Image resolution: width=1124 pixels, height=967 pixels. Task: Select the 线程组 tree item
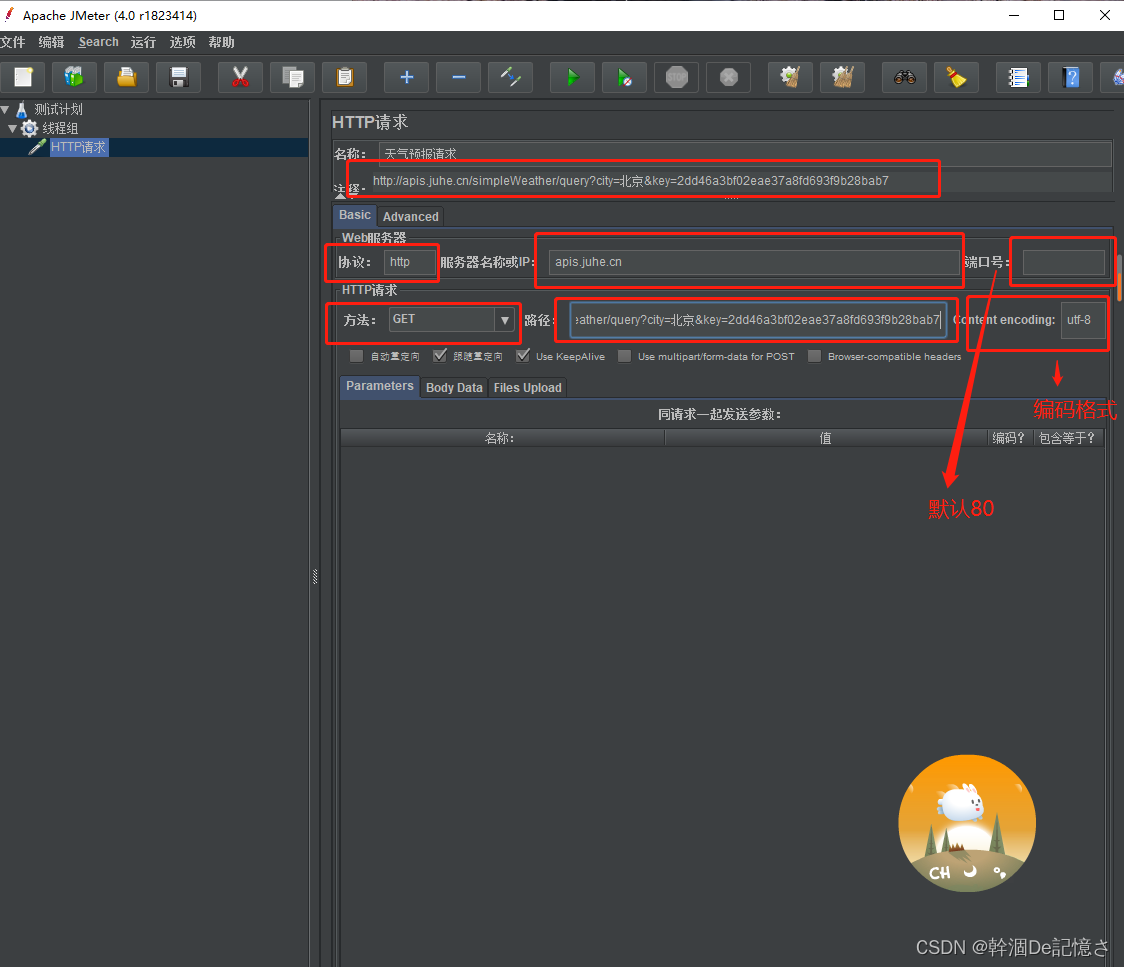coord(60,128)
